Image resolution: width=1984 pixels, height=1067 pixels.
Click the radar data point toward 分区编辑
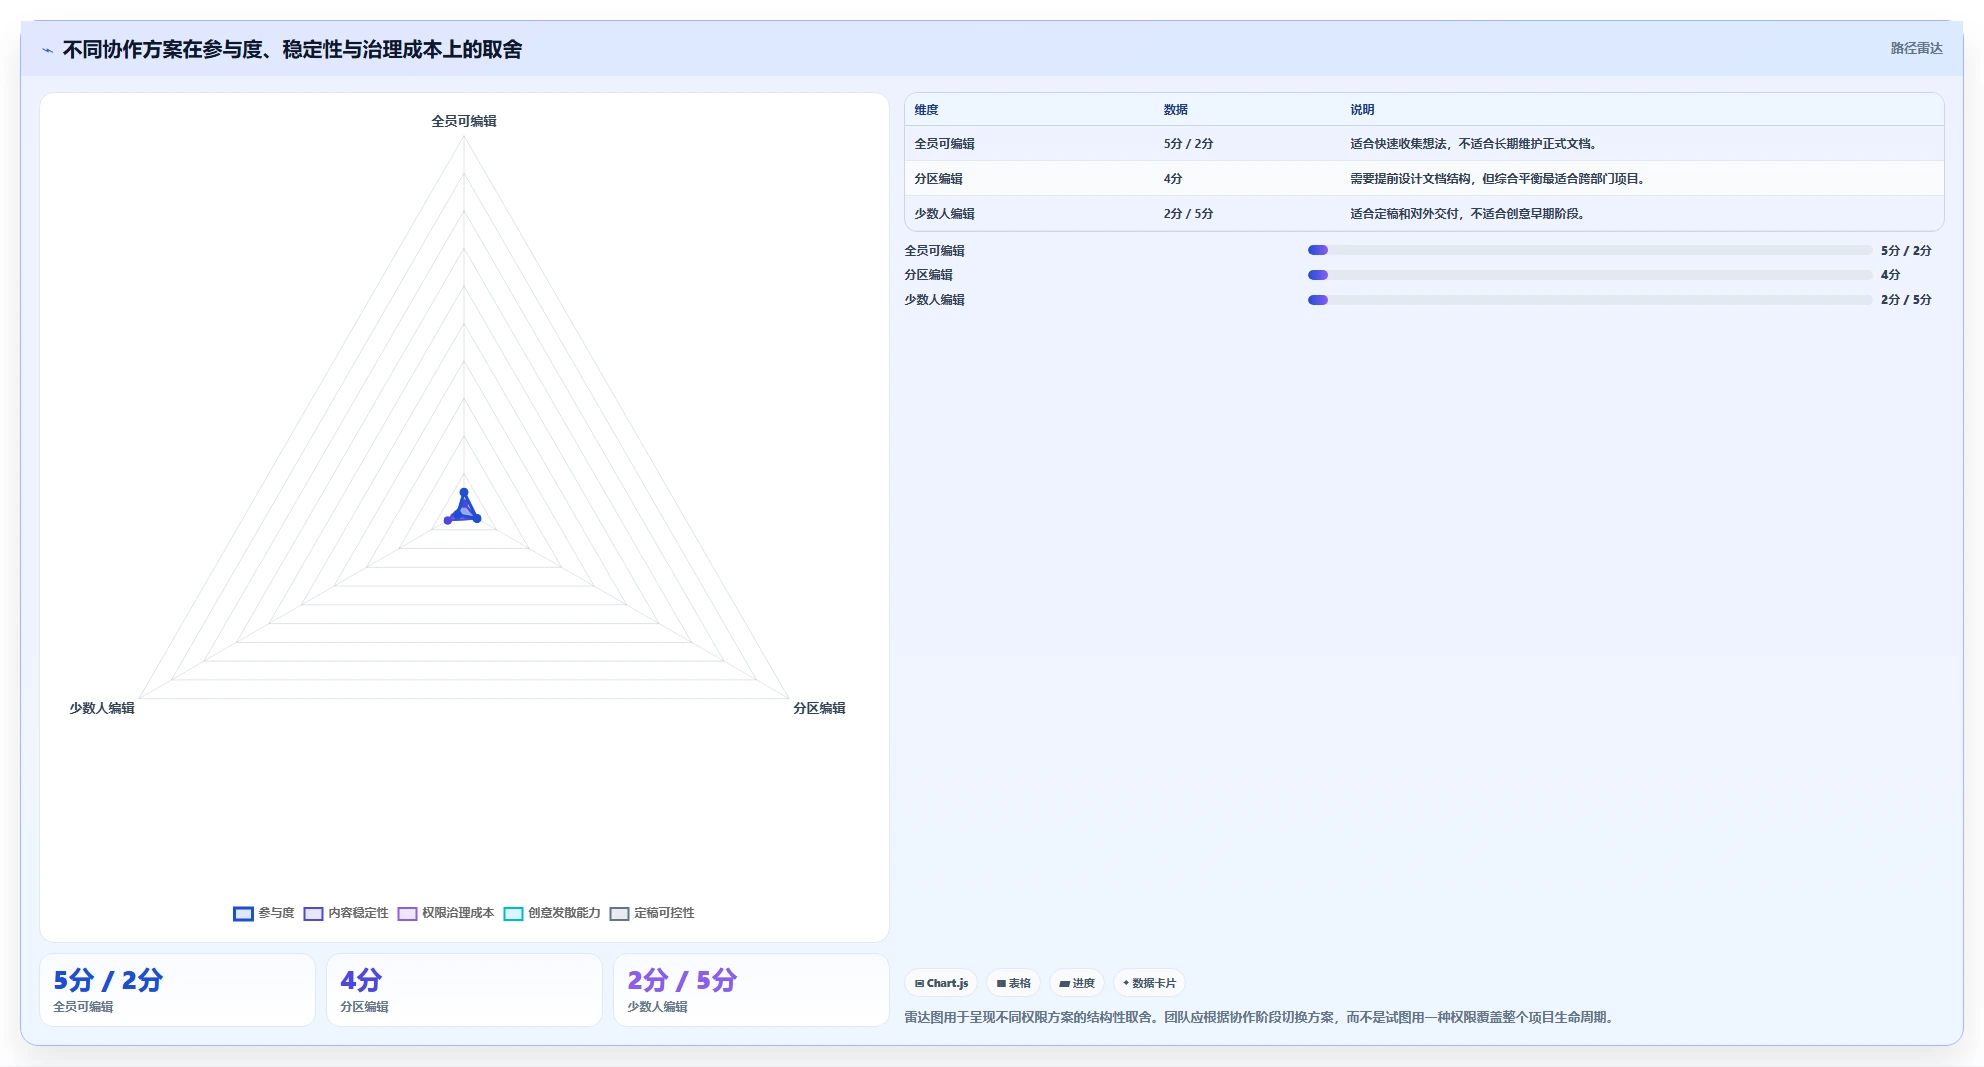pos(477,518)
